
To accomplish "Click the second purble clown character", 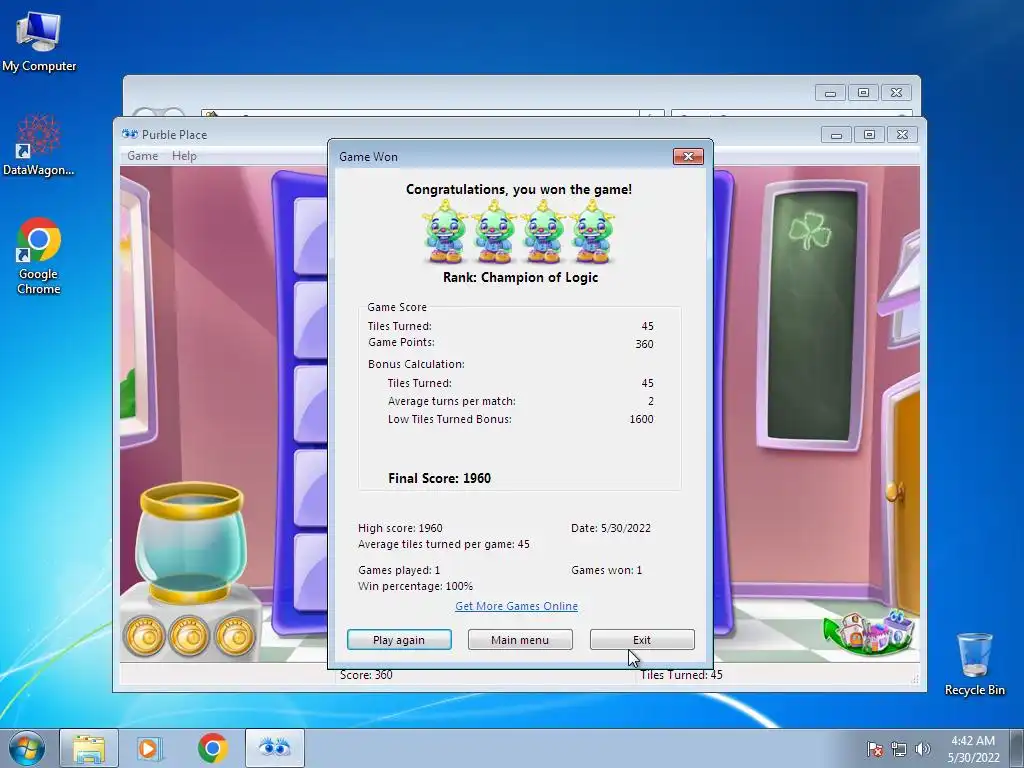I will pyautogui.click(x=494, y=232).
